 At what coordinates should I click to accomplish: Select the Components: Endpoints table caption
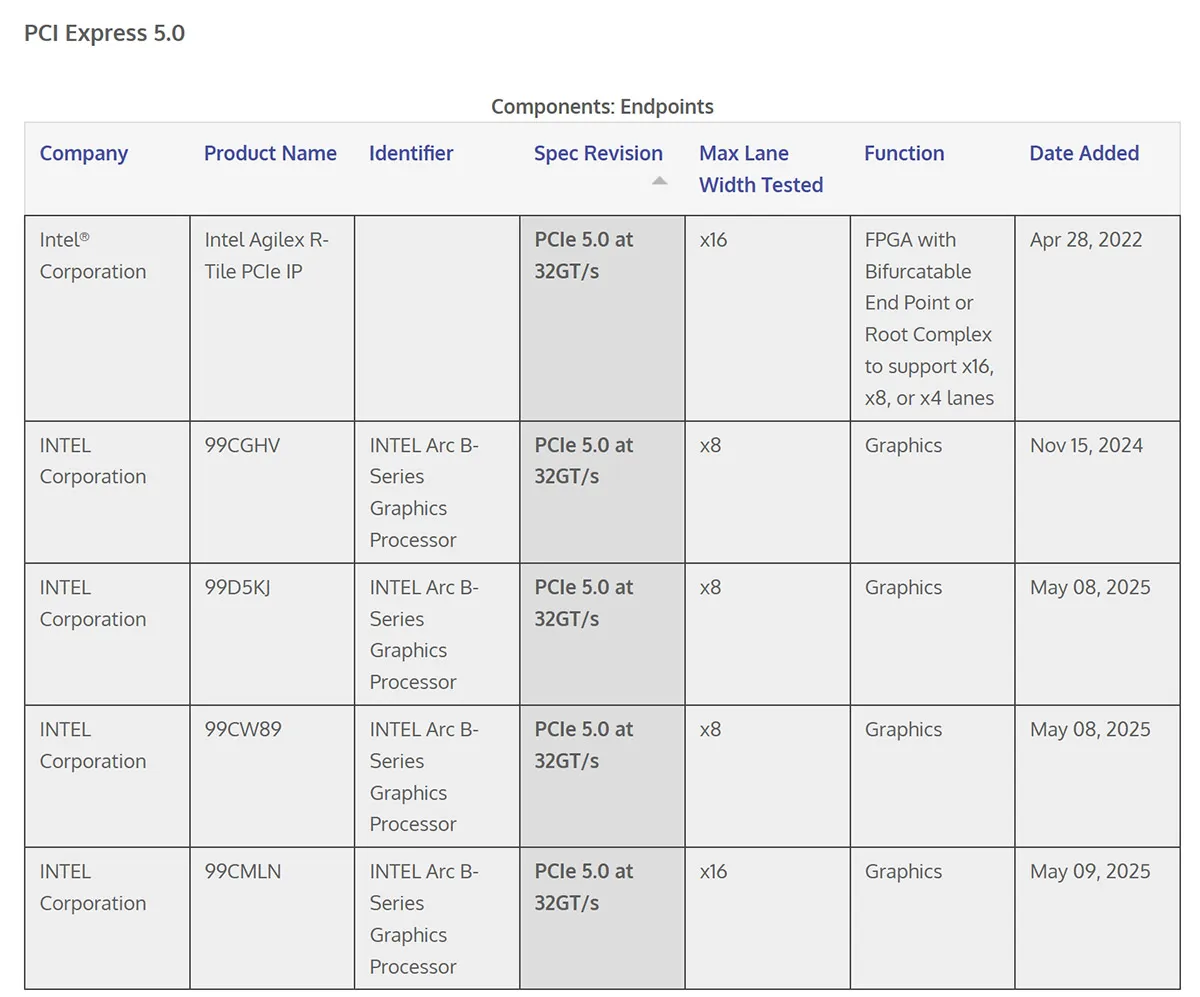click(602, 106)
